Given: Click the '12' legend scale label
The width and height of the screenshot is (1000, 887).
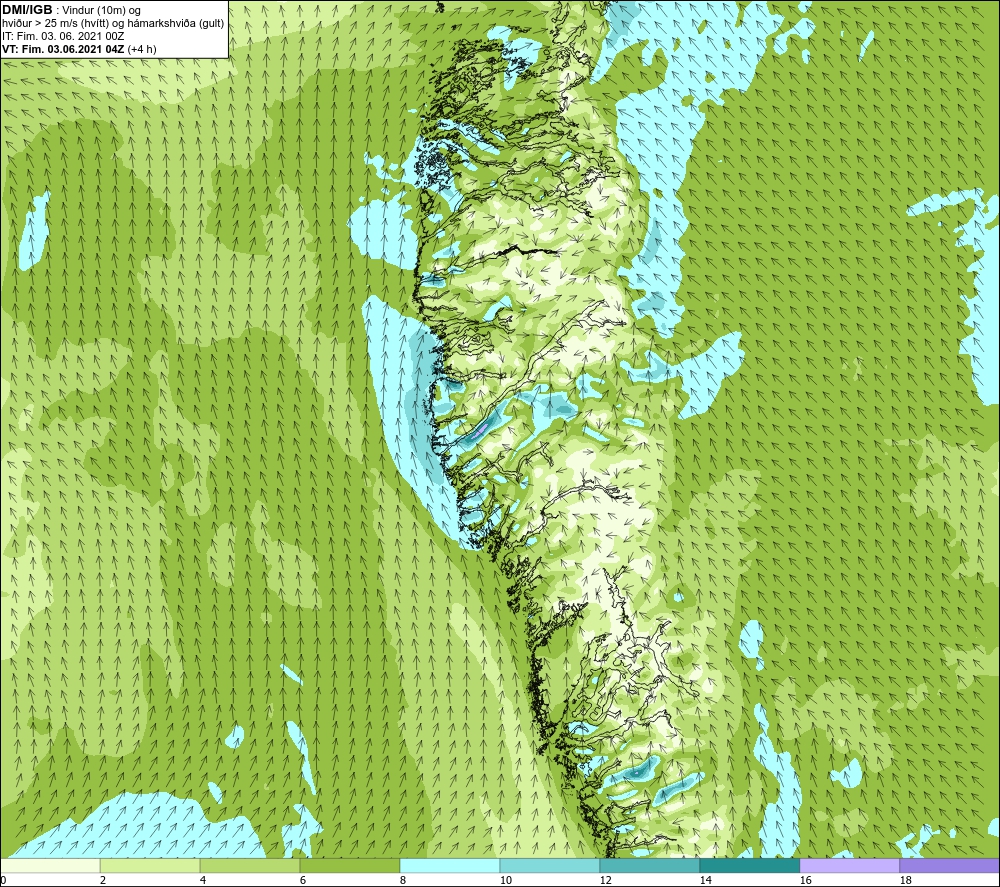Looking at the screenshot, I should [605, 880].
